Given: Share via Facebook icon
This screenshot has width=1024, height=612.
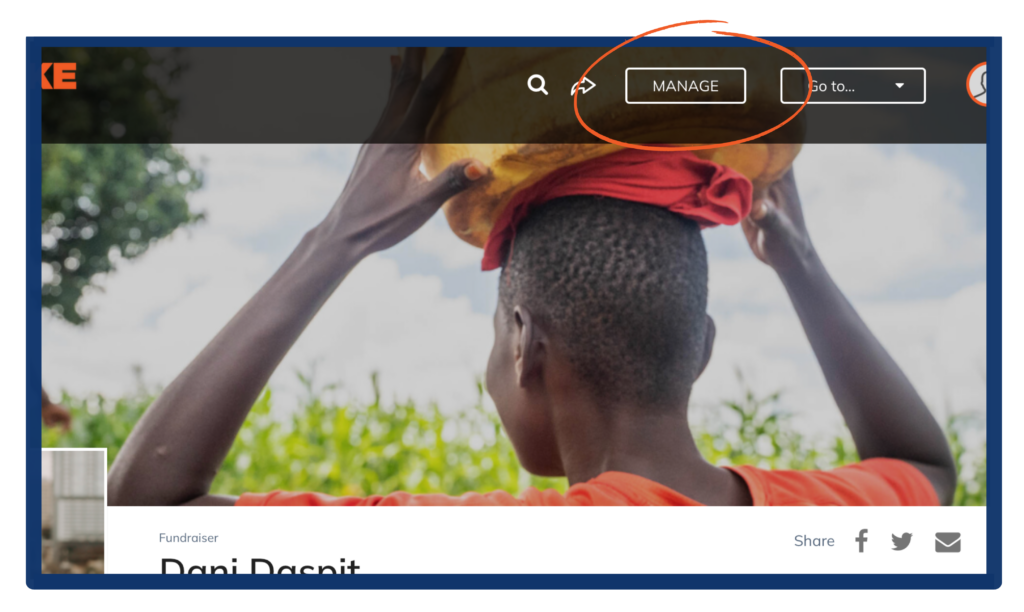Looking at the screenshot, I should [x=861, y=541].
